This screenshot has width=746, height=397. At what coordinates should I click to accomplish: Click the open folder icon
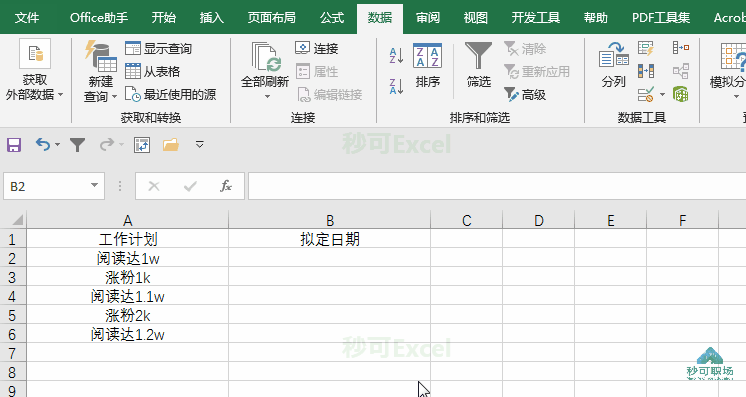coord(171,144)
